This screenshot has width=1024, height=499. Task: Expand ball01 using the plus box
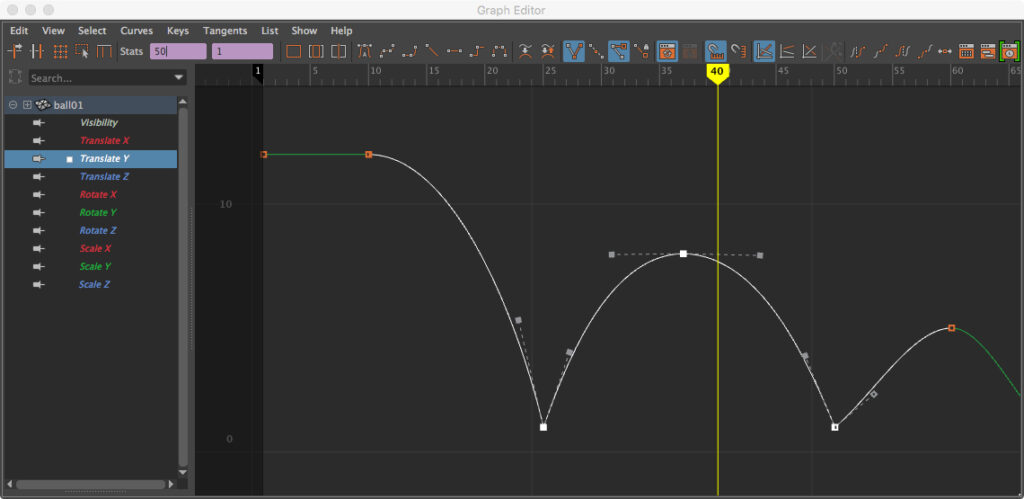[28, 105]
